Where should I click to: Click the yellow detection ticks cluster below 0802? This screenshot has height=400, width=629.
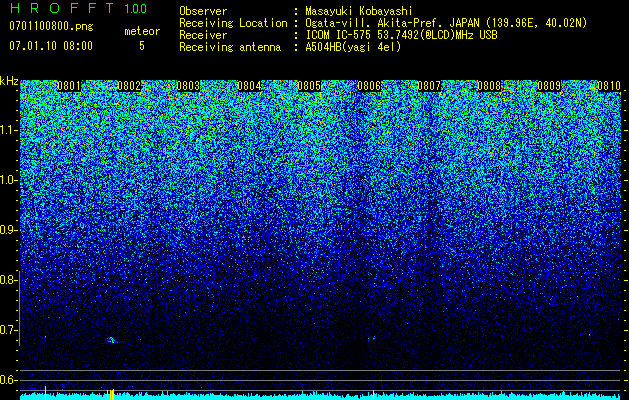click(x=110, y=394)
